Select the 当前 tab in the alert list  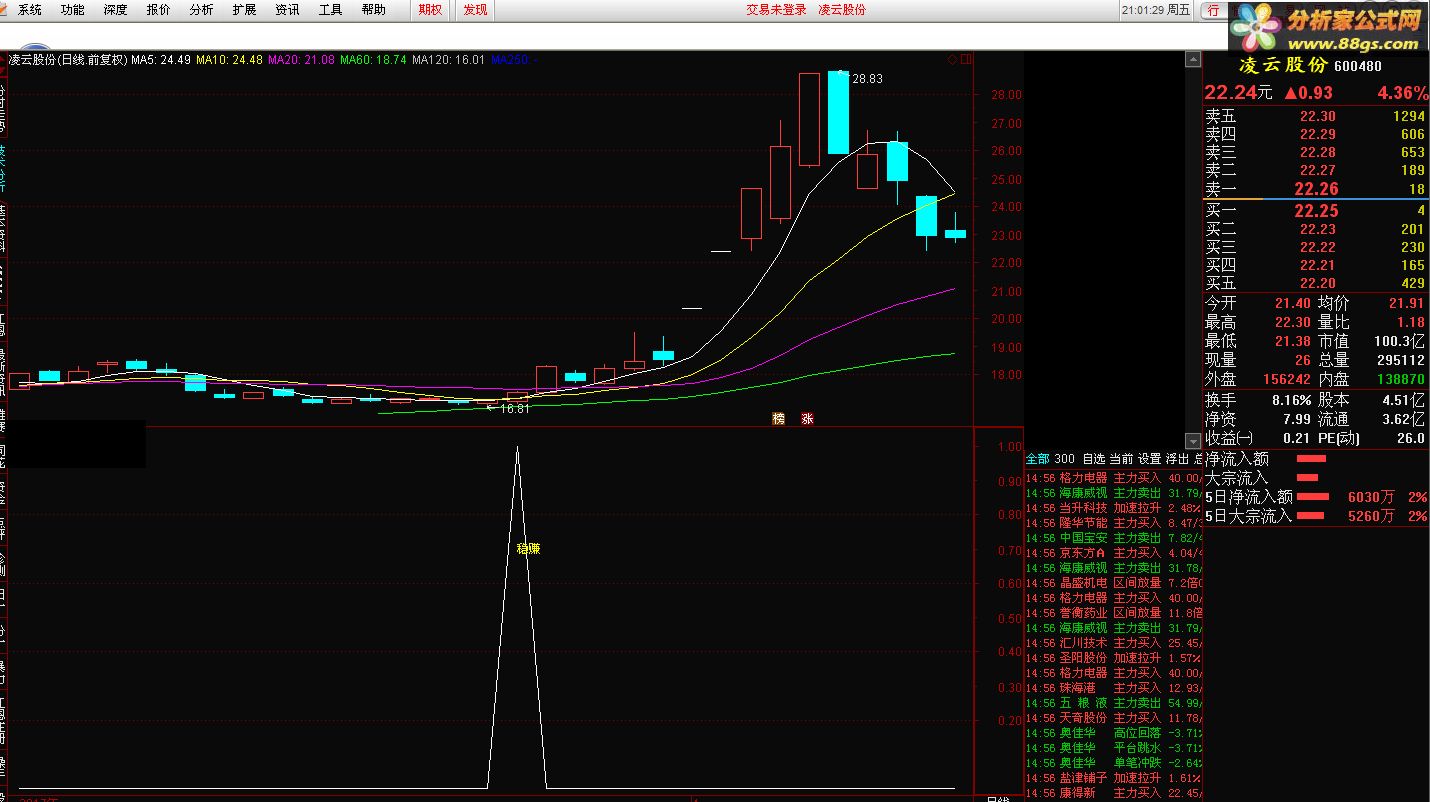pos(1122,459)
